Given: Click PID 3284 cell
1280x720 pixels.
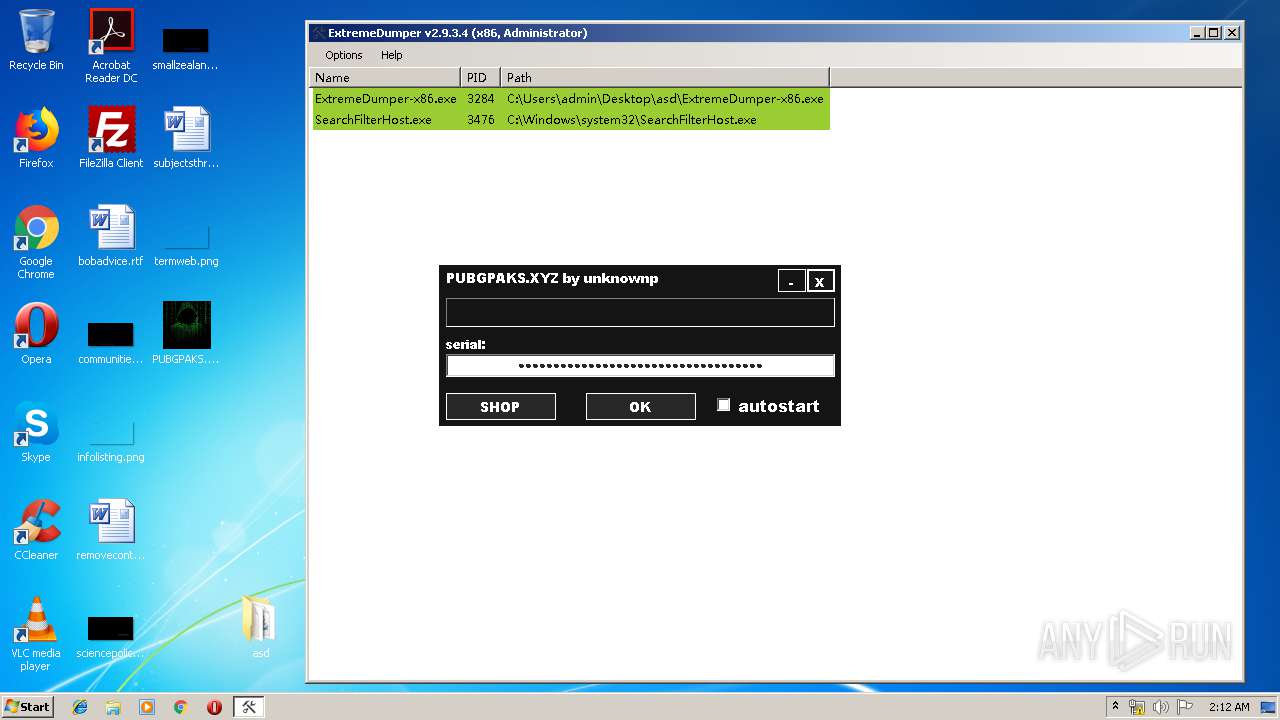Looking at the screenshot, I should [481, 99].
